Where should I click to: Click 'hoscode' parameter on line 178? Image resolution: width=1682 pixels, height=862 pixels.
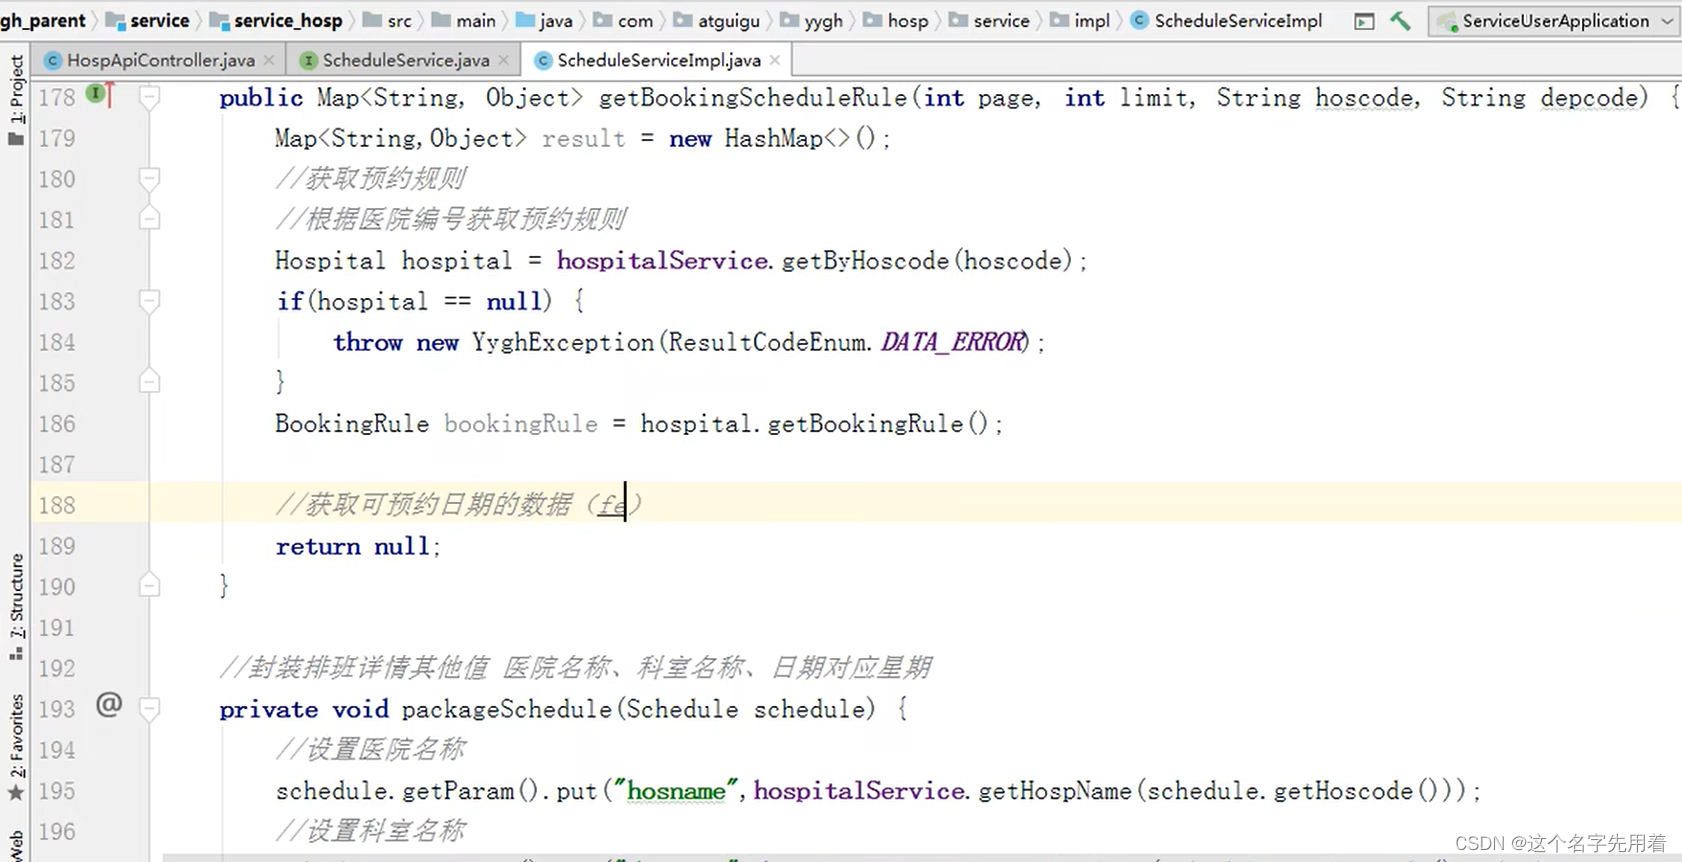(x=1365, y=98)
